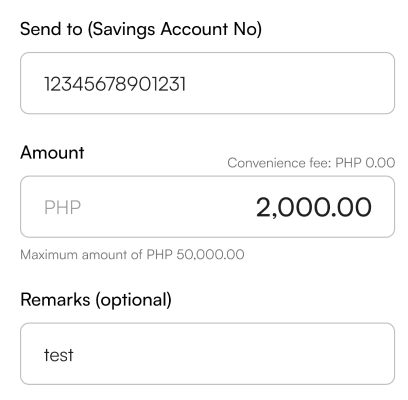Click the PHP 0.00 fee value
Viewport: 408px width, 400px height.
coord(365,163)
